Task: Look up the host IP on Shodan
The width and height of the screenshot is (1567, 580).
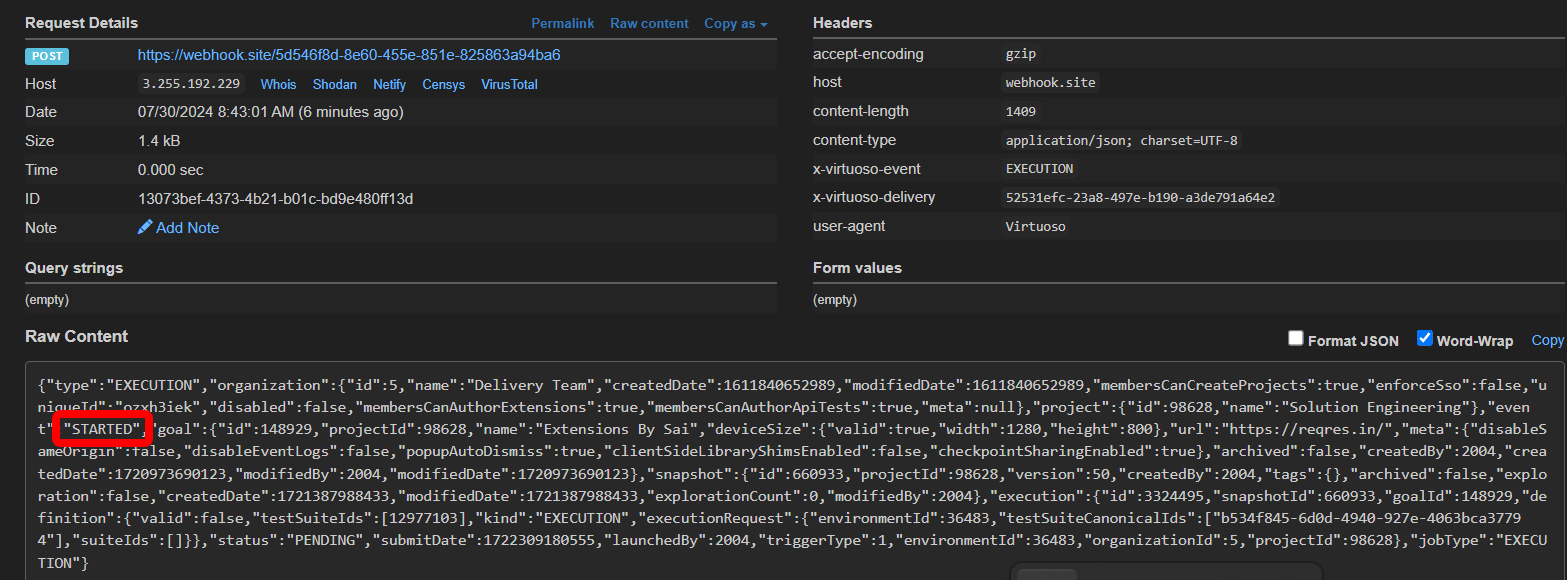Action: tap(335, 85)
